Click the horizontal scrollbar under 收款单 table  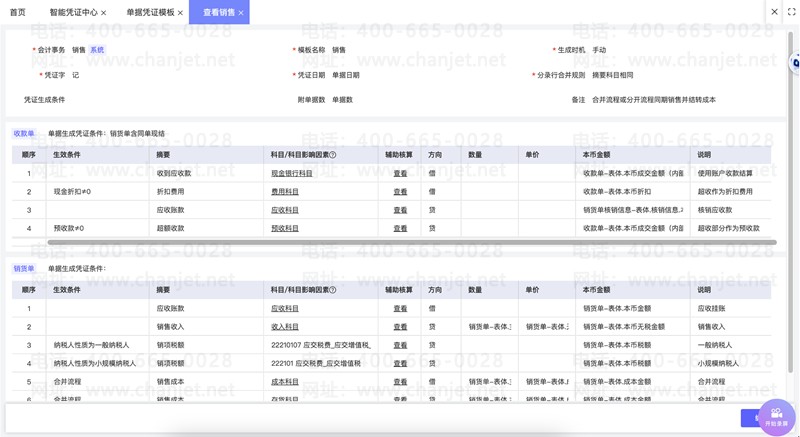[x=412, y=242]
